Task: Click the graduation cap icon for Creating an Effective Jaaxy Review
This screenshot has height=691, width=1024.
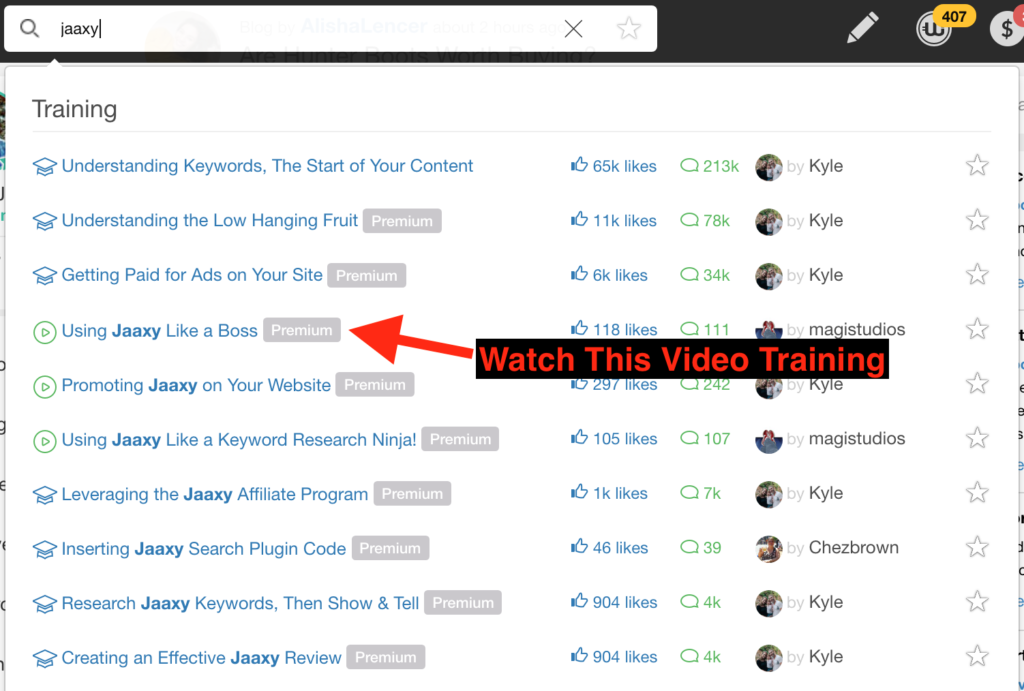Action: 44,658
